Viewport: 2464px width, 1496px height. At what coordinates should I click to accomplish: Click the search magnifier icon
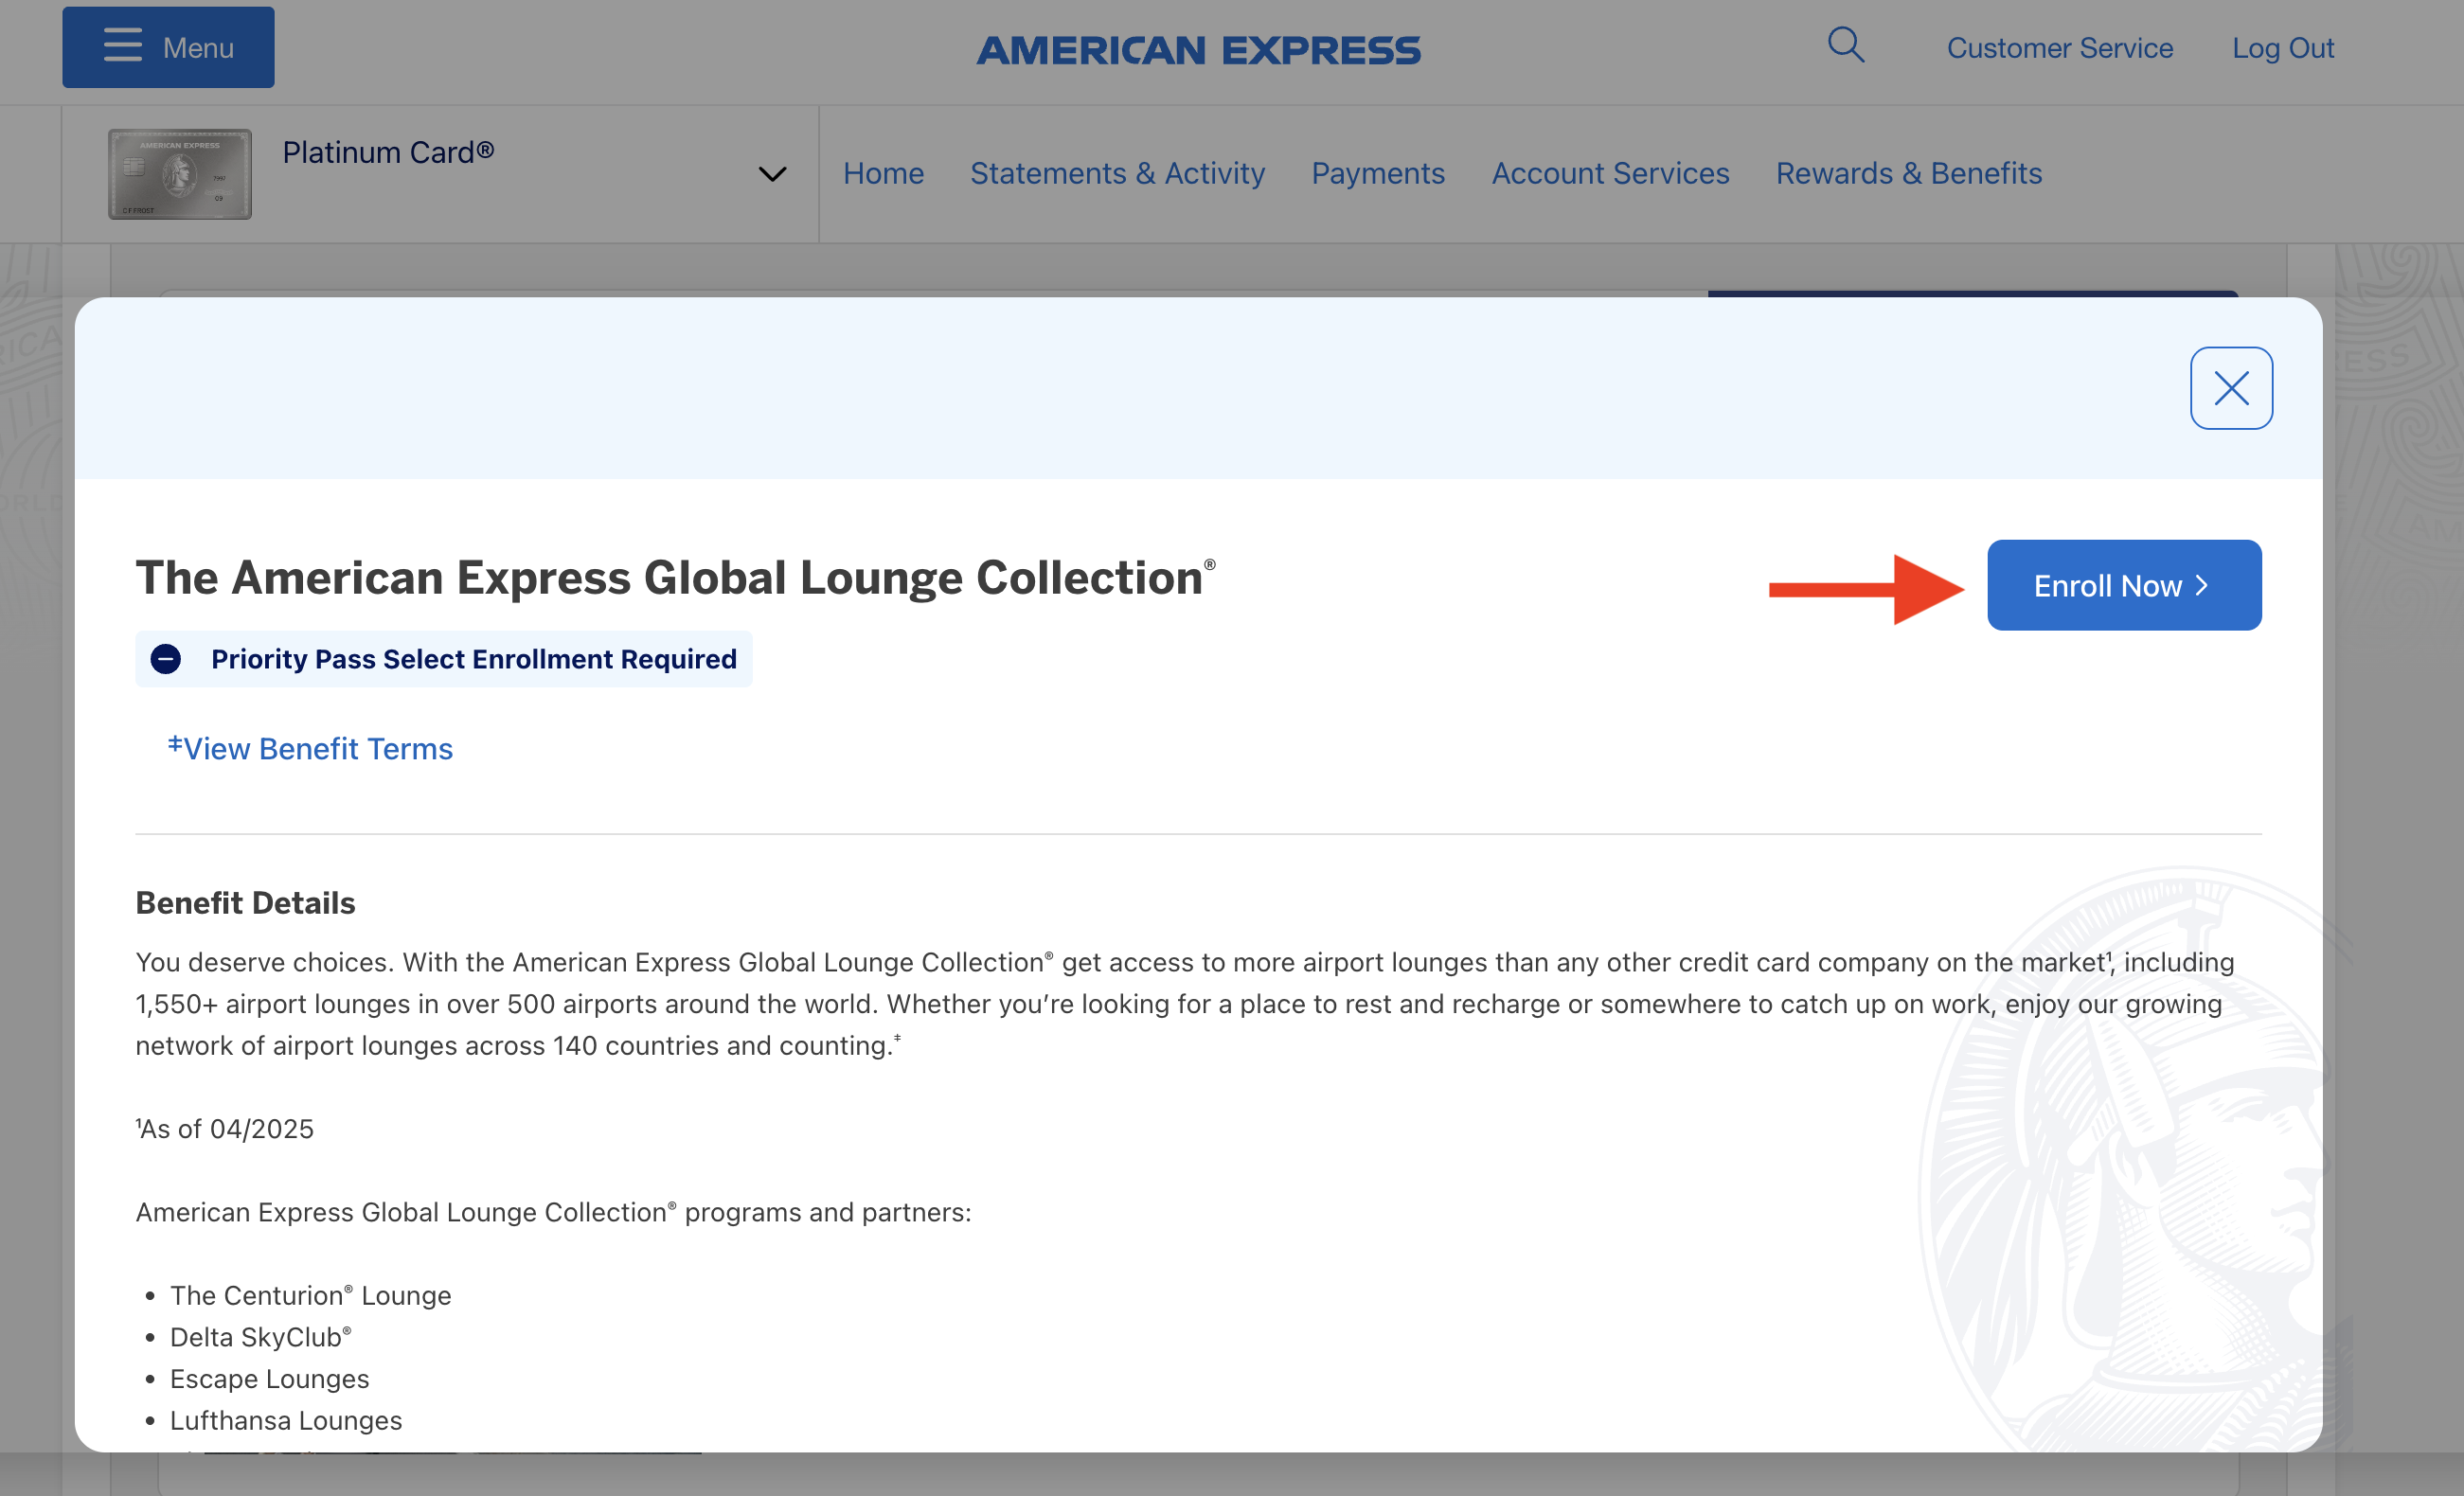click(1846, 45)
